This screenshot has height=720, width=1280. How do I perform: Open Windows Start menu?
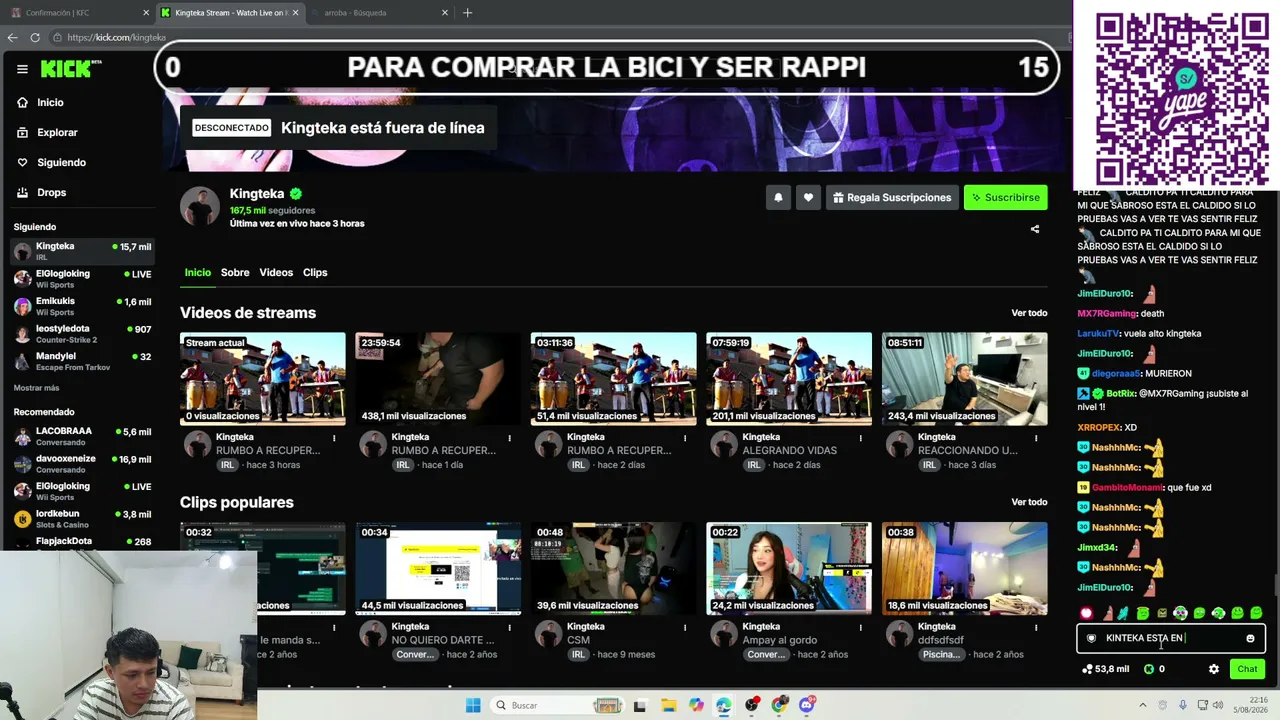[x=473, y=705]
